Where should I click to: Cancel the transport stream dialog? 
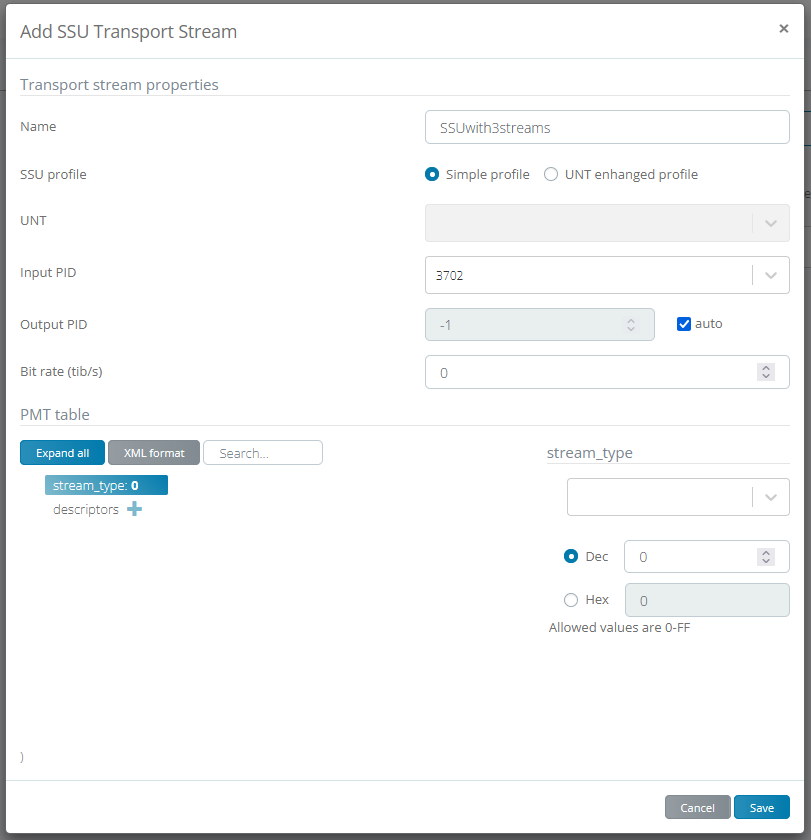pyautogui.click(x=697, y=808)
